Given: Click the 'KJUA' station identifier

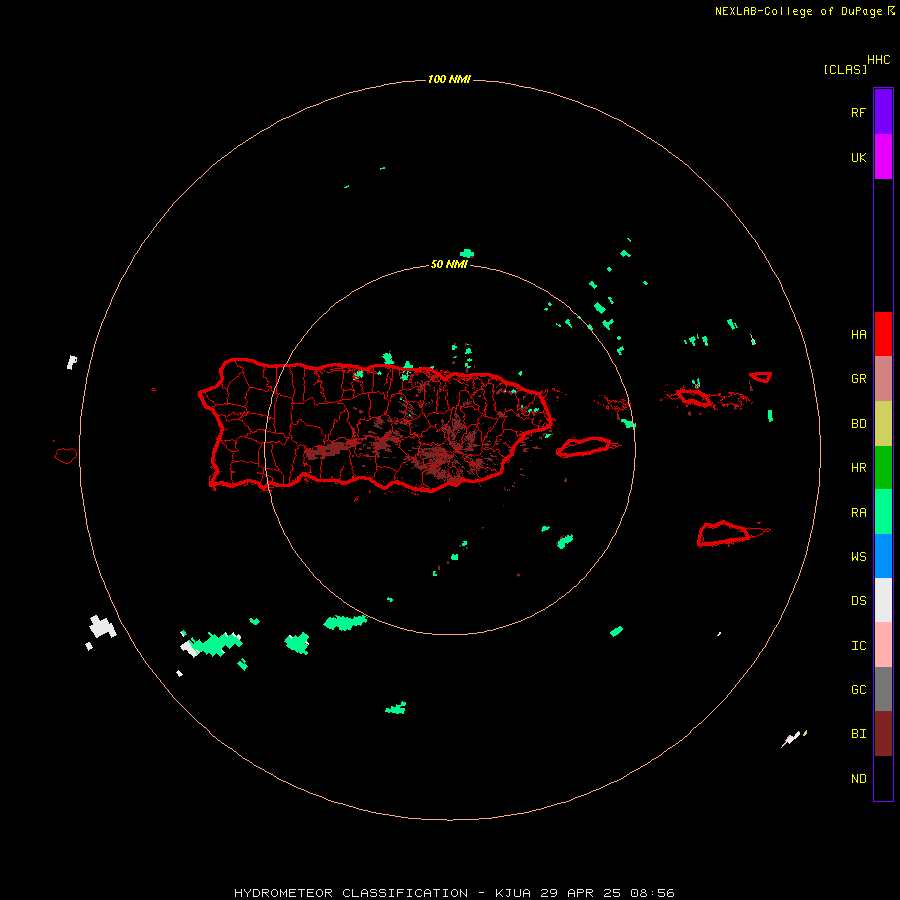Looking at the screenshot, I should pyautogui.click(x=513, y=893).
